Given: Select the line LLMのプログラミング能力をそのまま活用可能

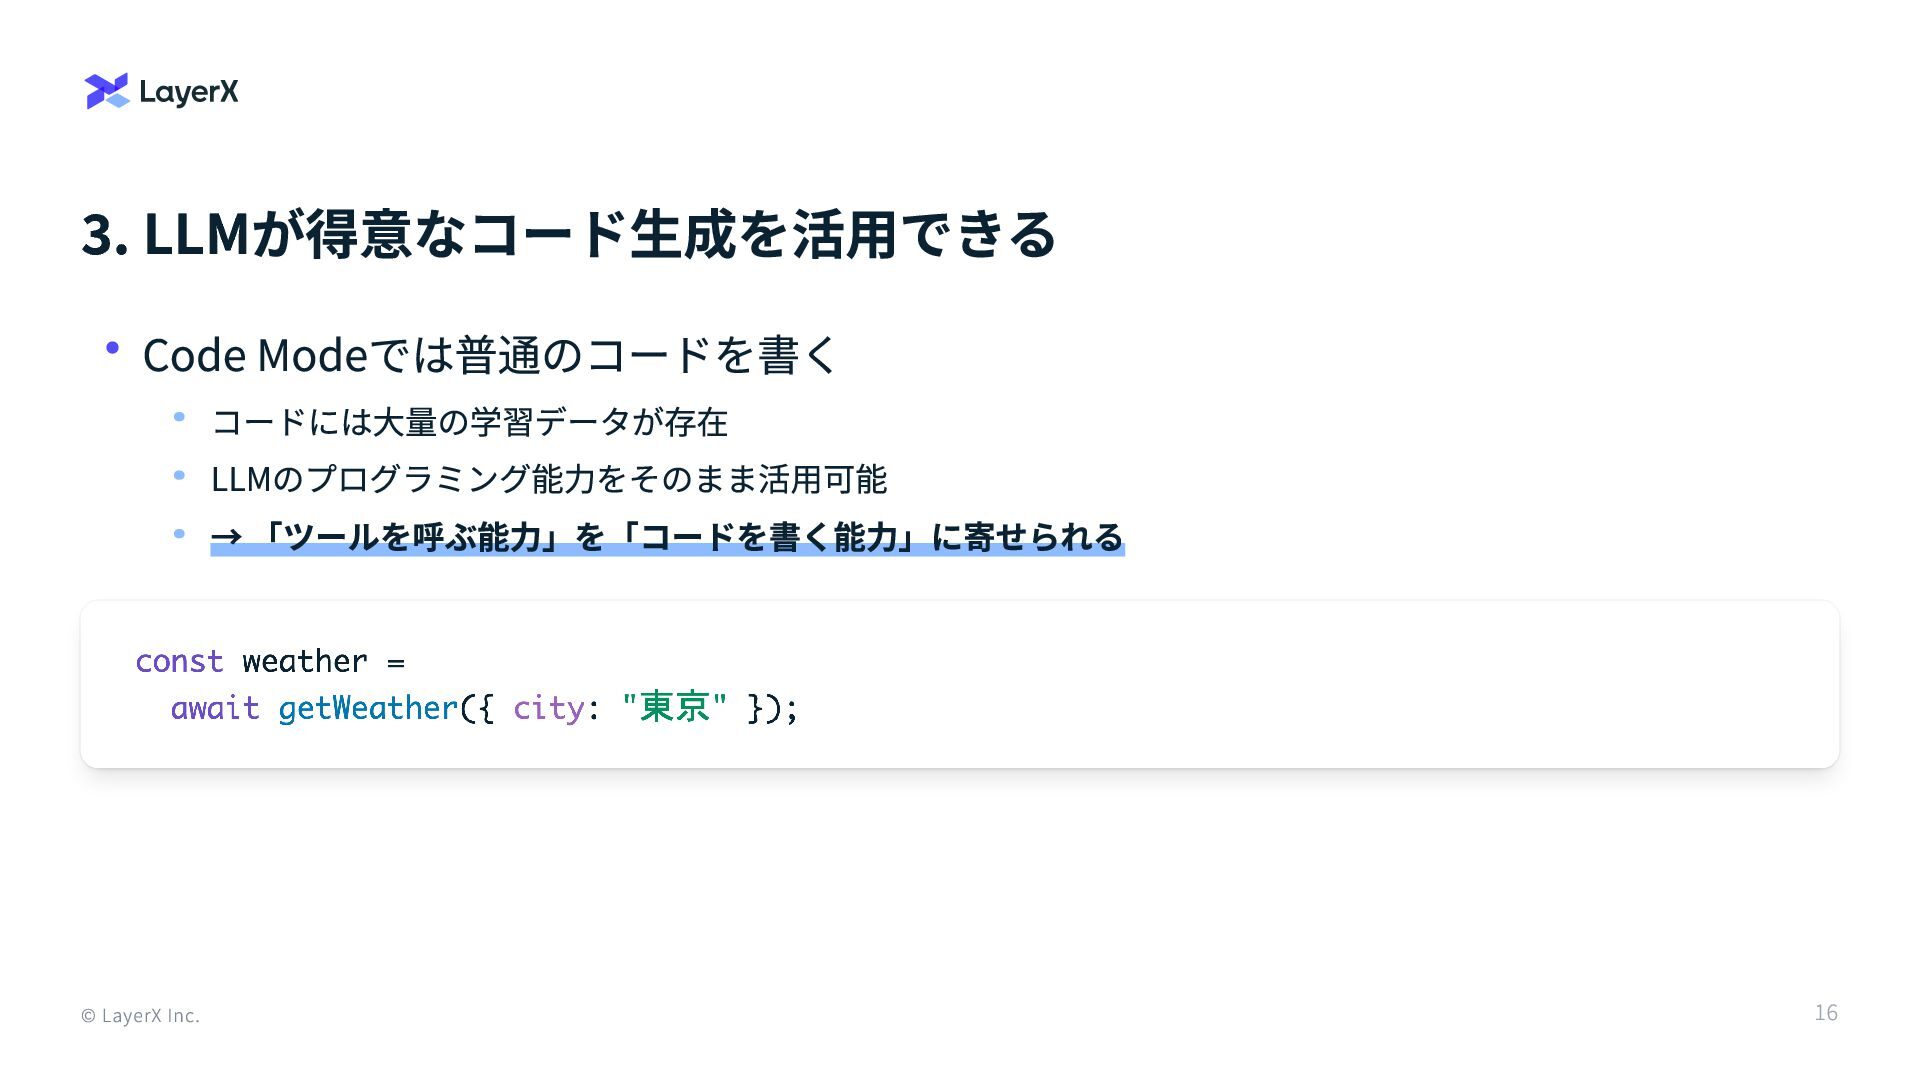Looking at the screenshot, I should click(x=549, y=479).
